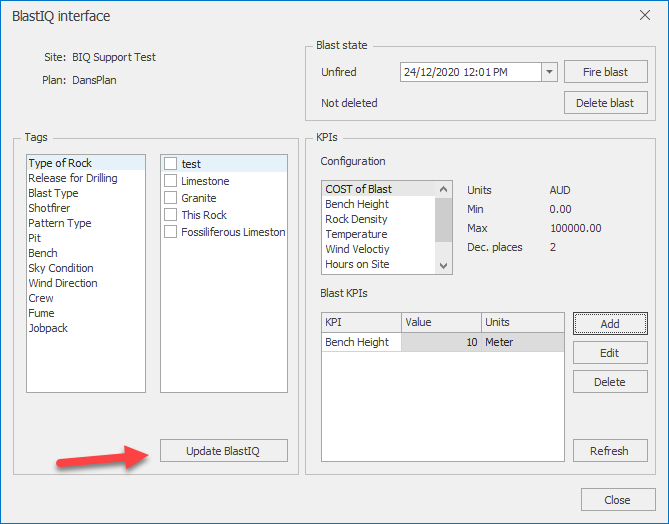The width and height of the screenshot is (669, 524).
Task: Click the Configuration list scroll down arrow
Action: click(443, 265)
